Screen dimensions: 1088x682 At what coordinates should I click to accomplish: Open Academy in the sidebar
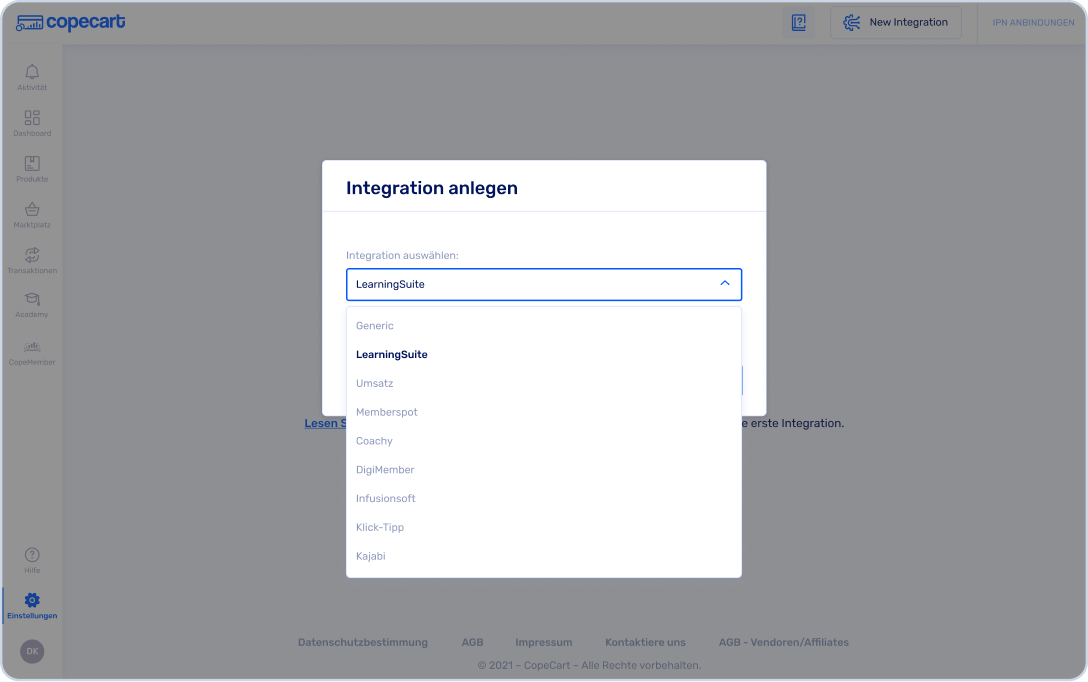(x=32, y=305)
